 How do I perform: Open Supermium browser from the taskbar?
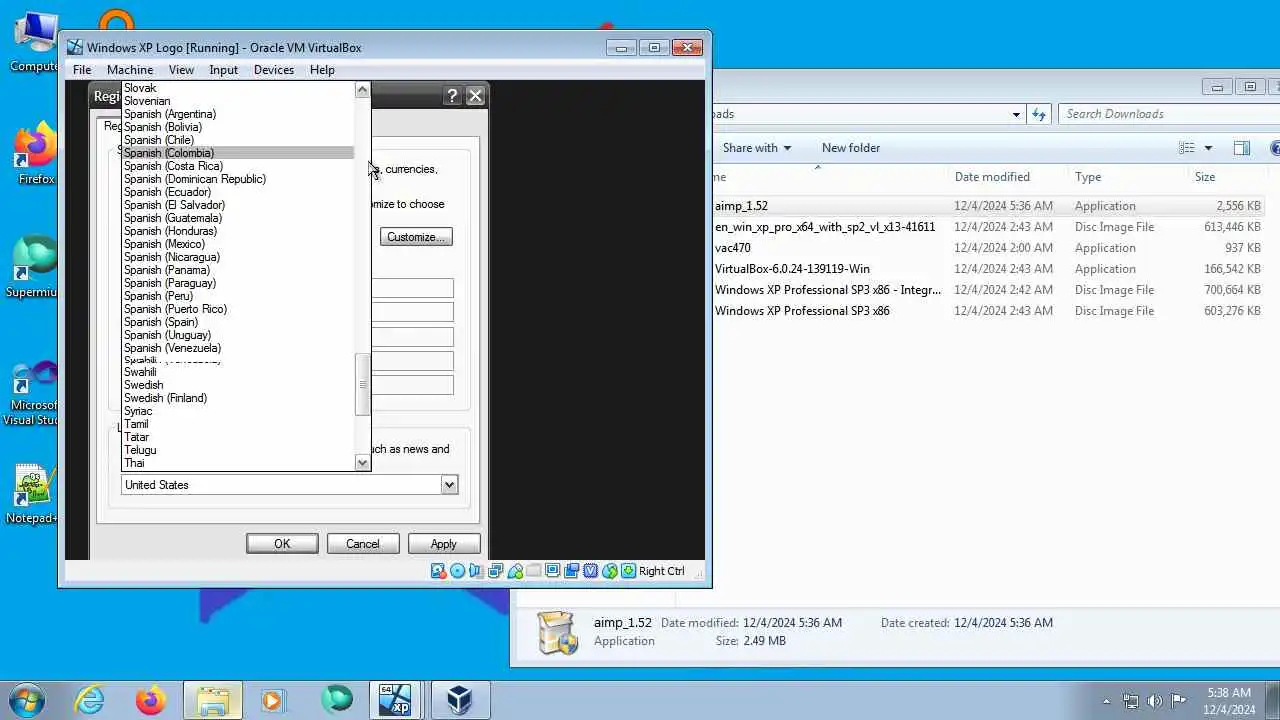[337, 700]
